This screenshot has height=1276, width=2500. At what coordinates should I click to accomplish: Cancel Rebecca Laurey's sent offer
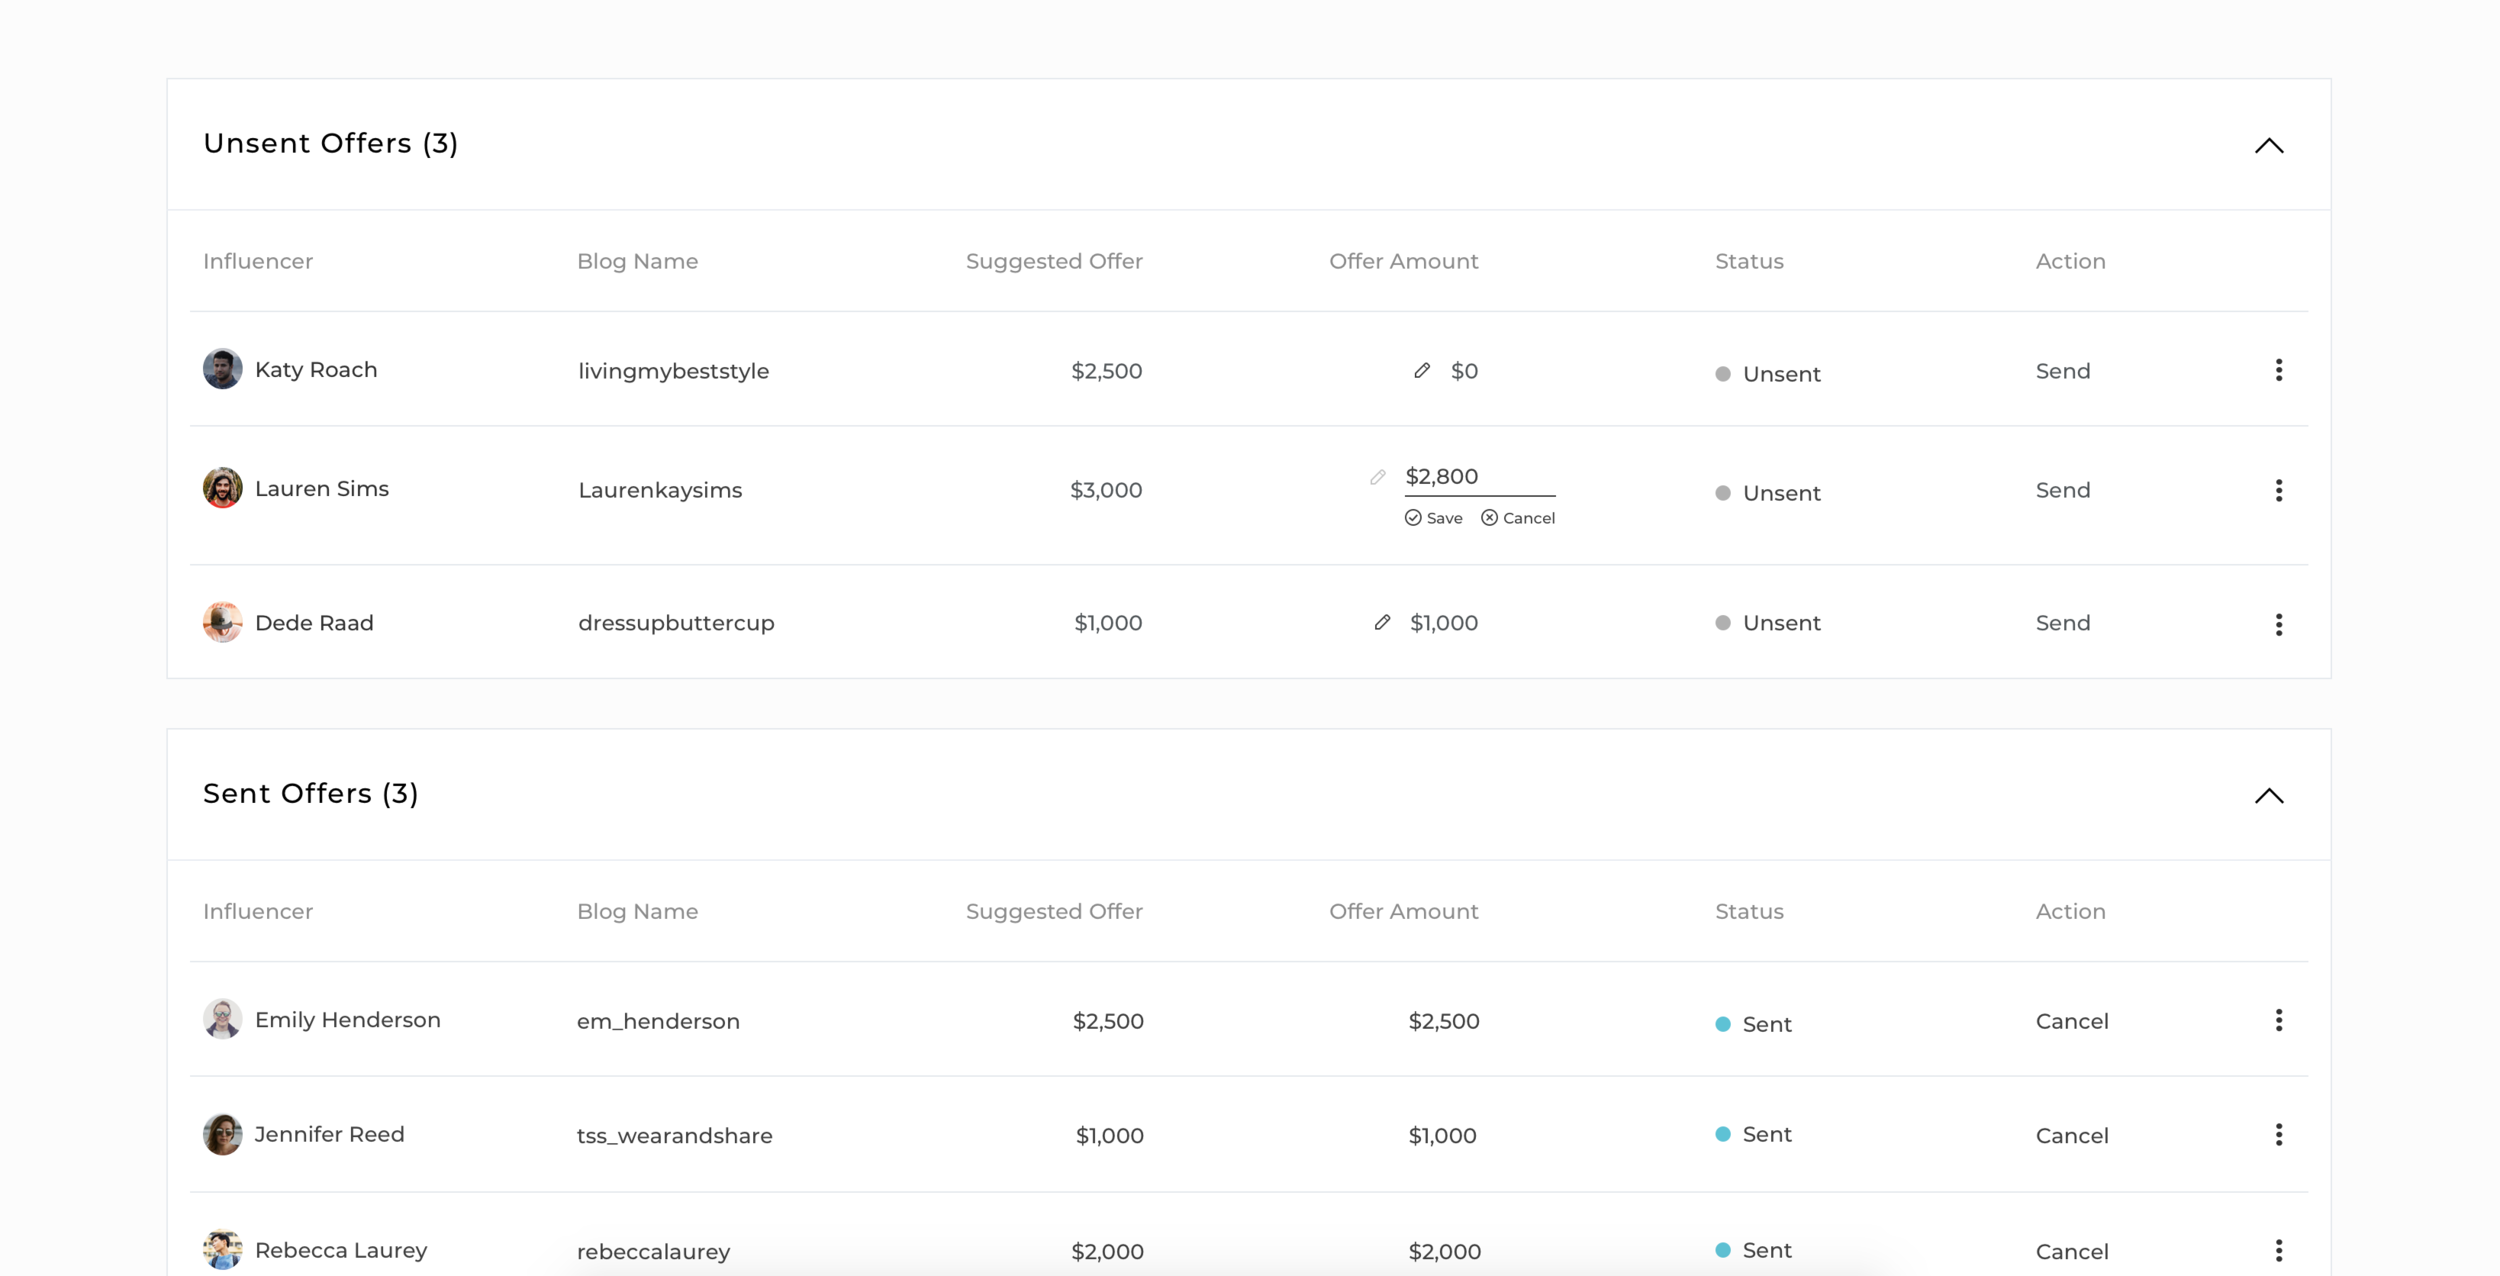click(2072, 1250)
